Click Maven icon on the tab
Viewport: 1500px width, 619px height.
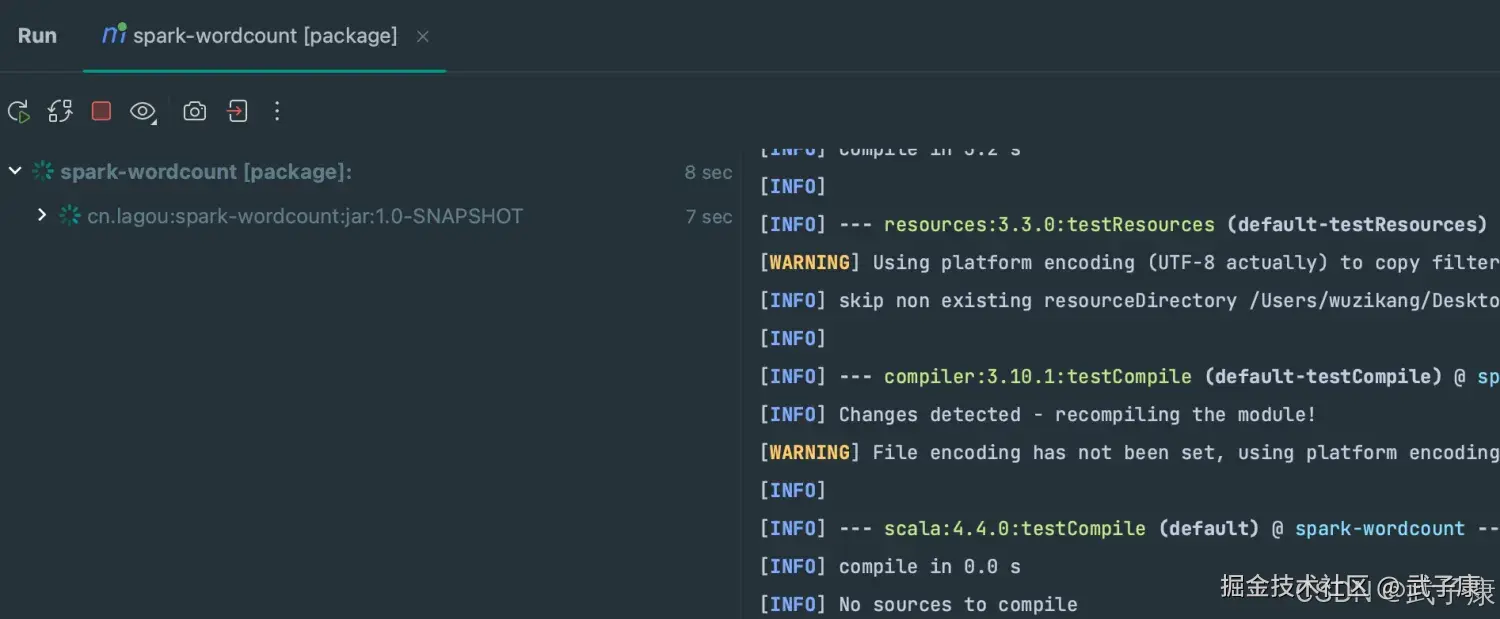click(114, 35)
